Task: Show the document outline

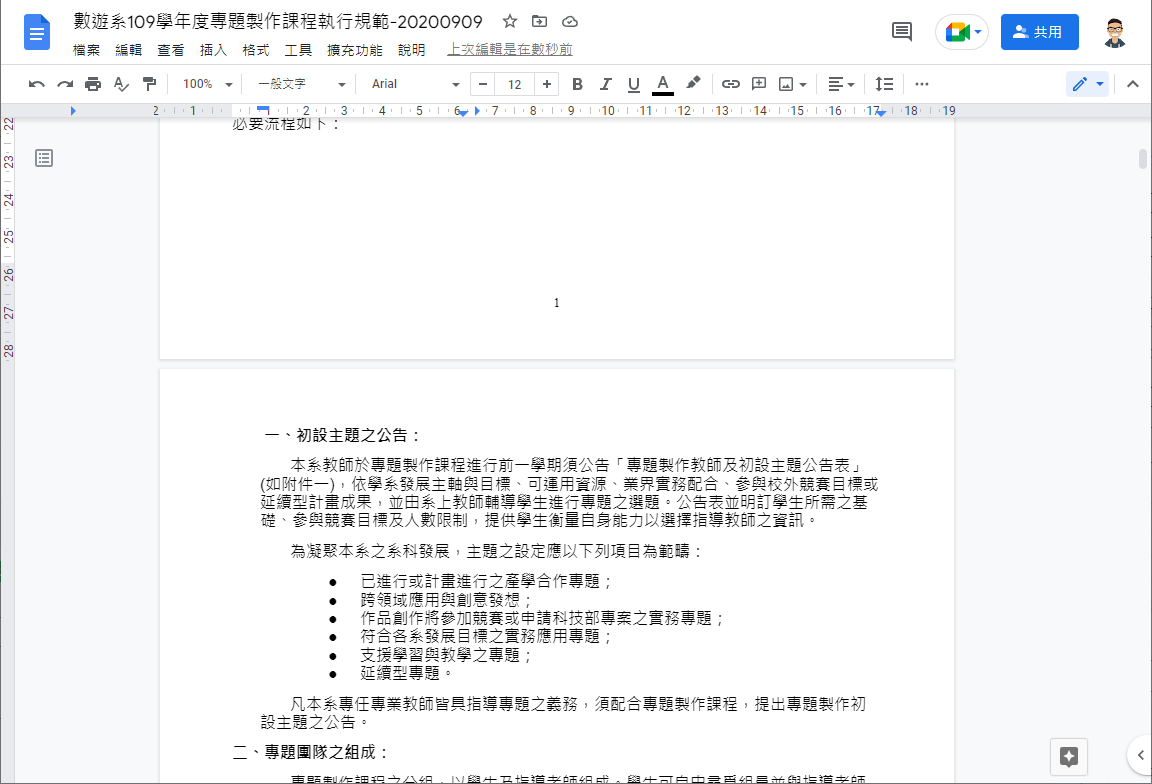Action: [x=44, y=158]
